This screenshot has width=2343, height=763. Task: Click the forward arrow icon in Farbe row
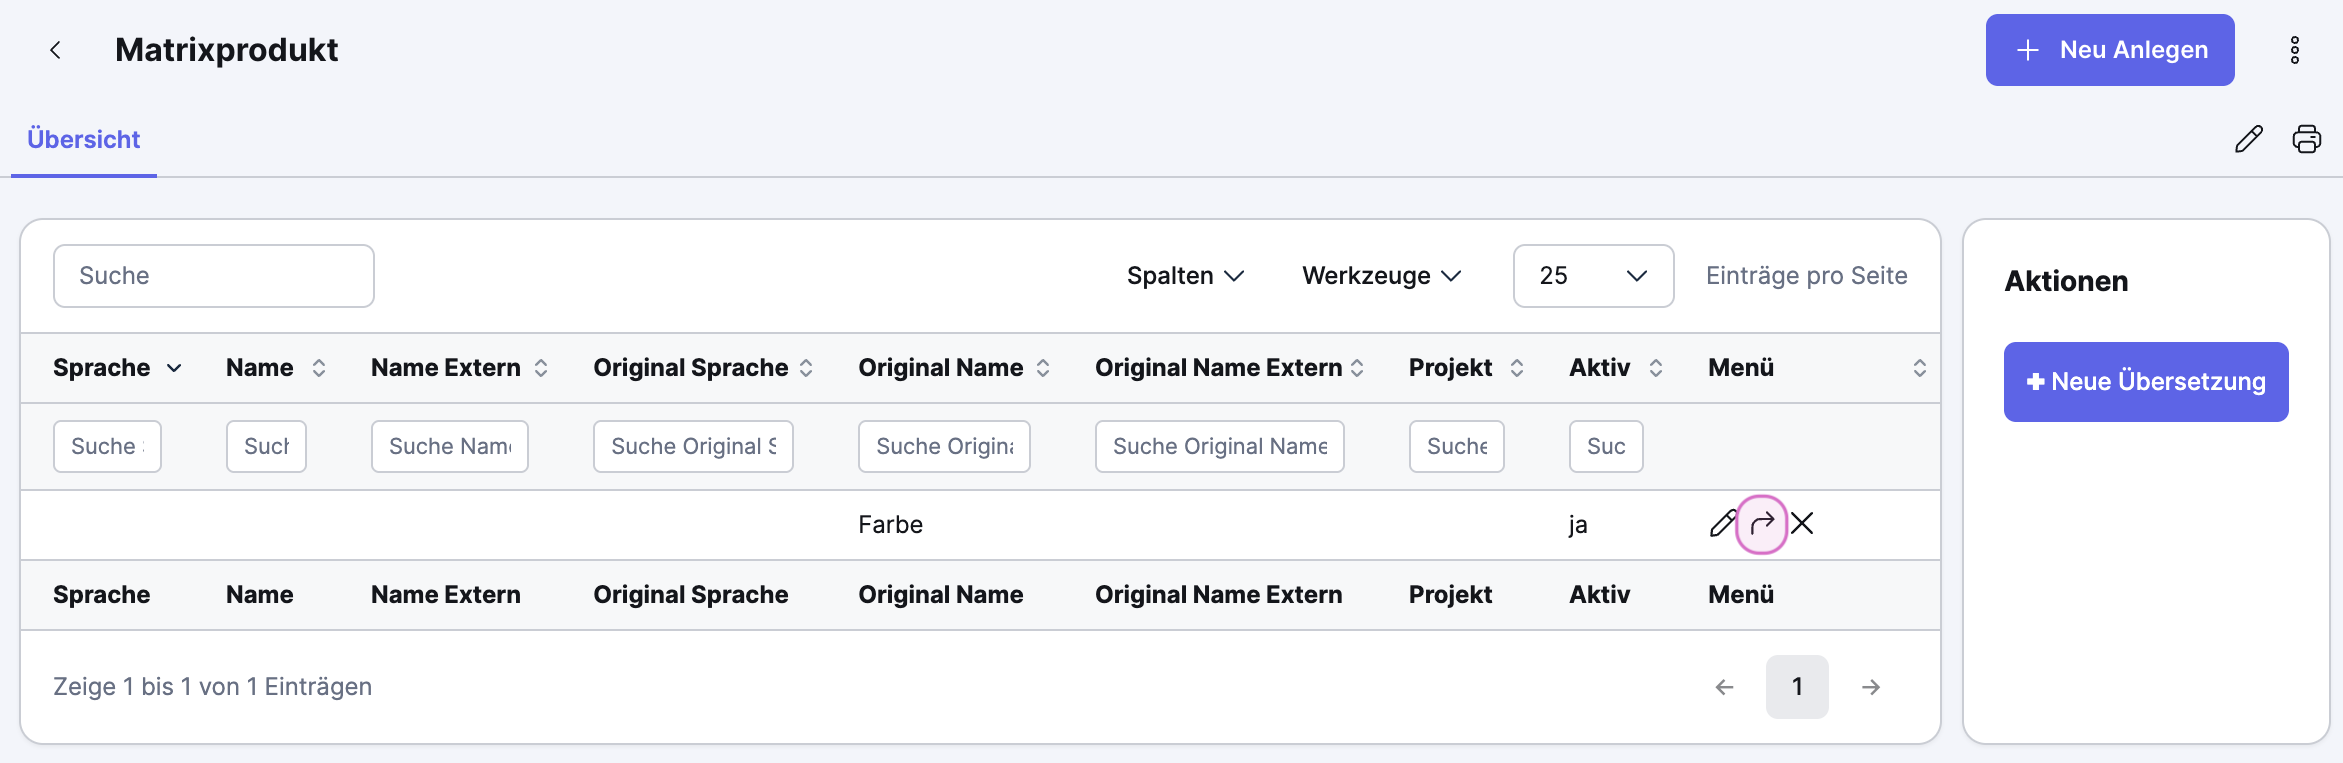(x=1762, y=524)
